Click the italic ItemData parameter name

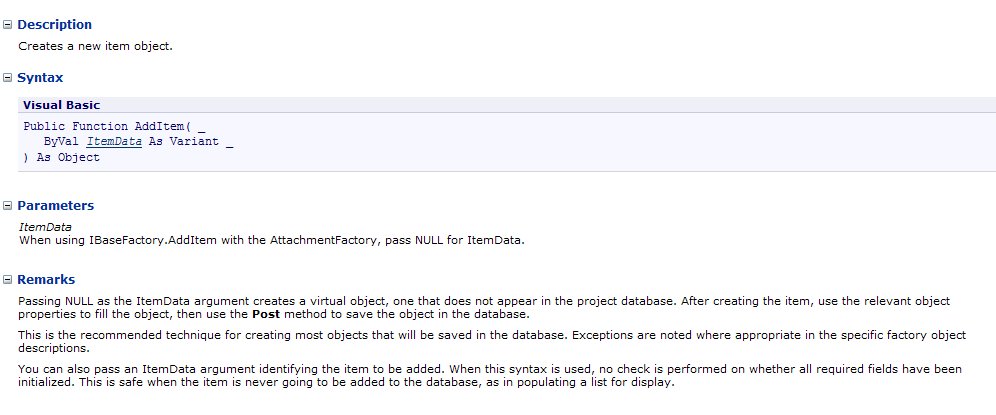(x=45, y=227)
